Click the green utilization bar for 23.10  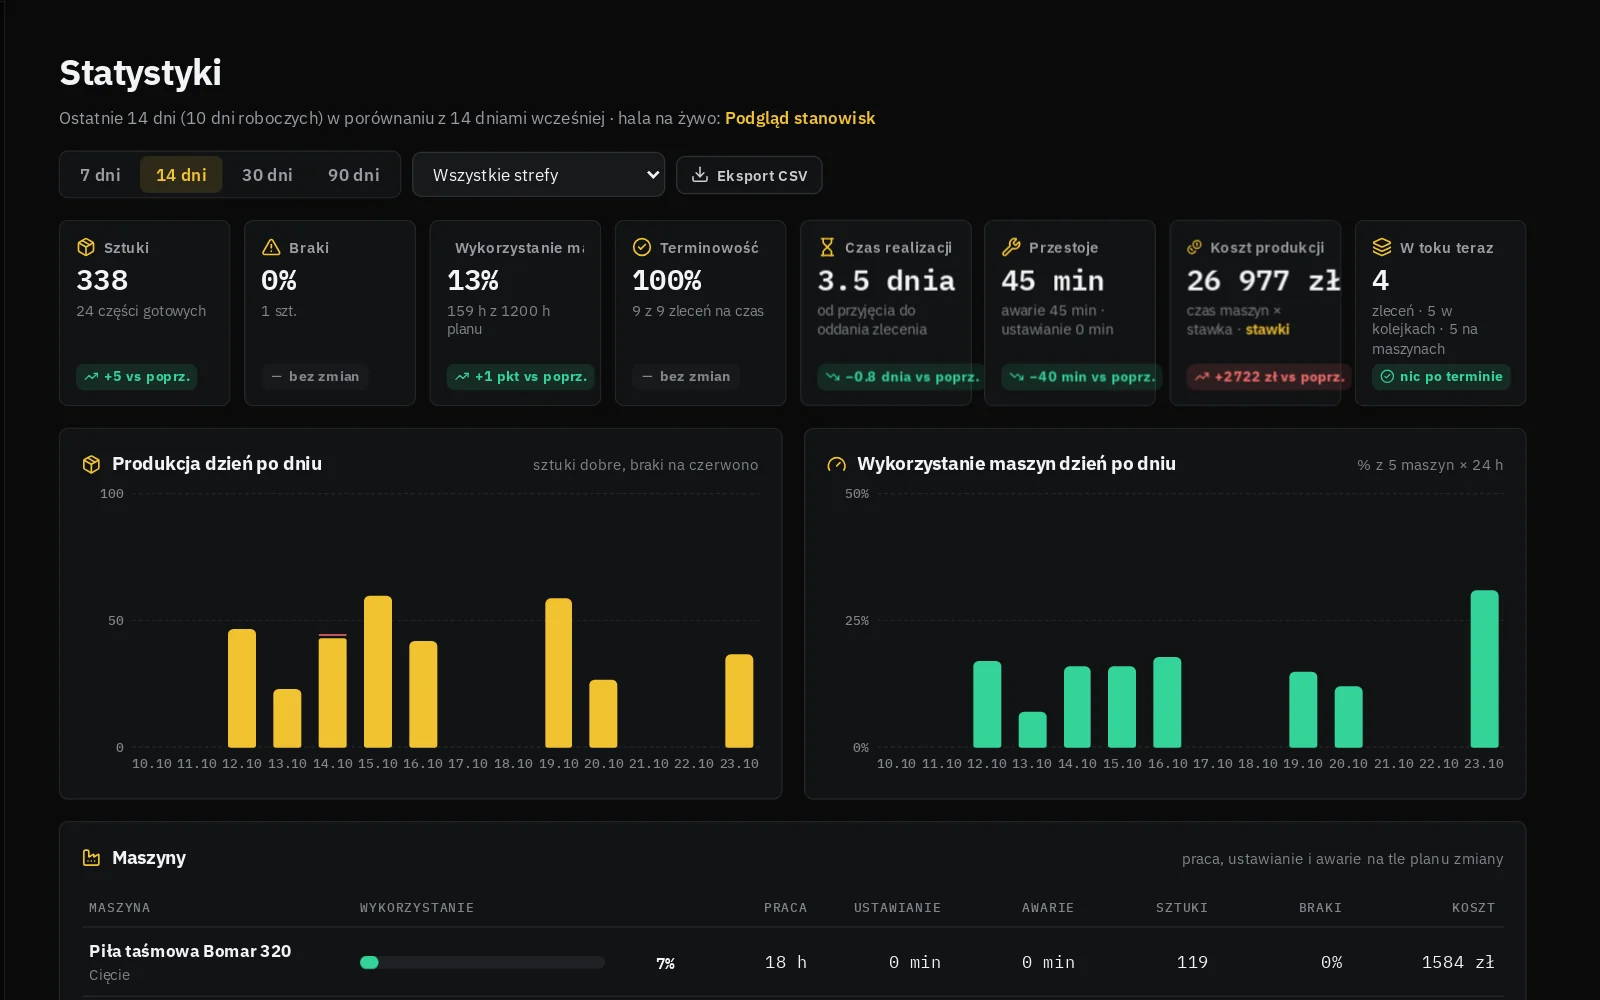[x=1484, y=669]
